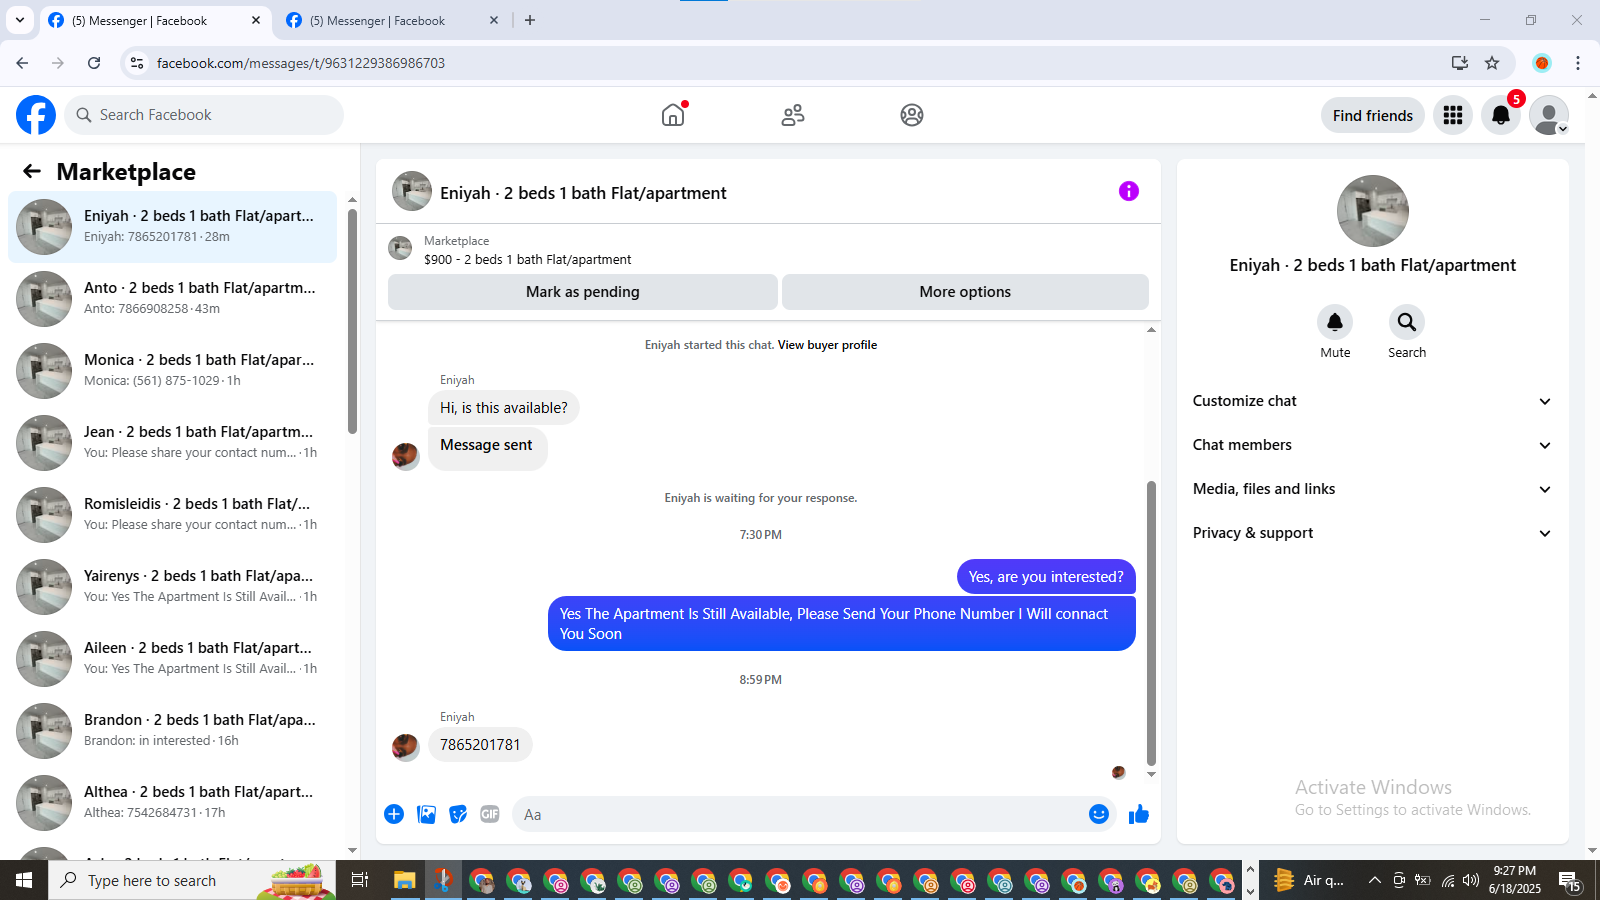This screenshot has width=1600, height=900.
Task: Switch to the second Messenger tab
Action: (390, 20)
